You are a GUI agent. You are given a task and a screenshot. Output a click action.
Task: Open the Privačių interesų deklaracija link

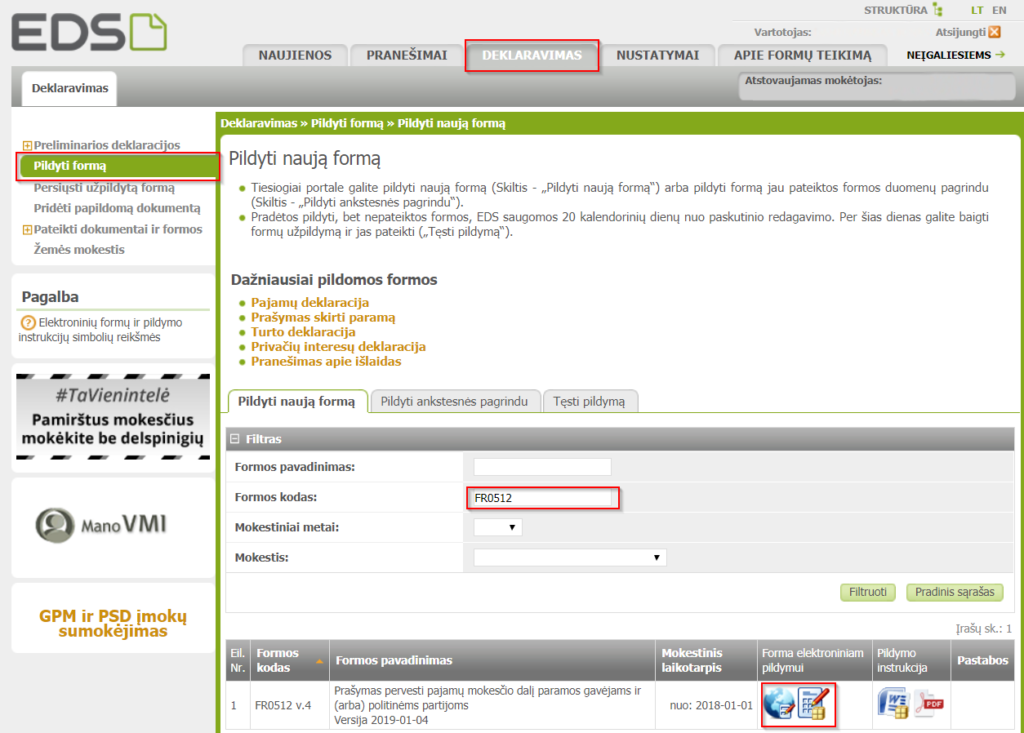coord(338,347)
